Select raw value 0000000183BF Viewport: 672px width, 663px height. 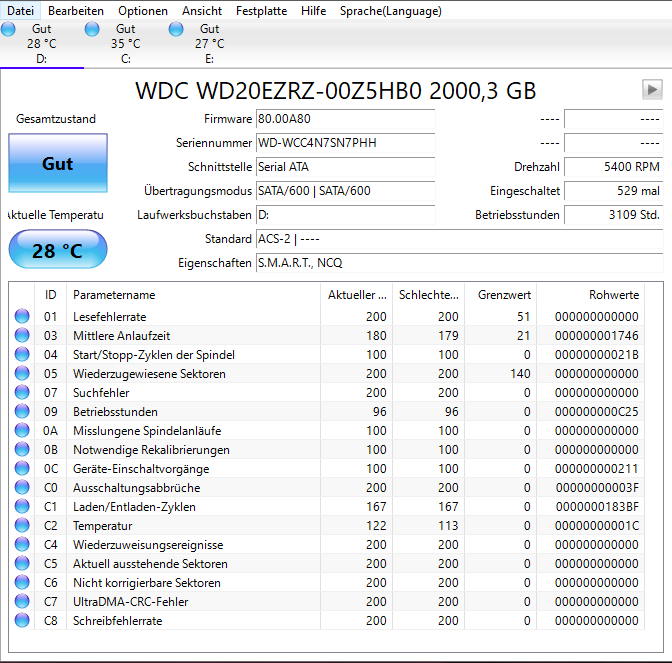[x=597, y=507]
